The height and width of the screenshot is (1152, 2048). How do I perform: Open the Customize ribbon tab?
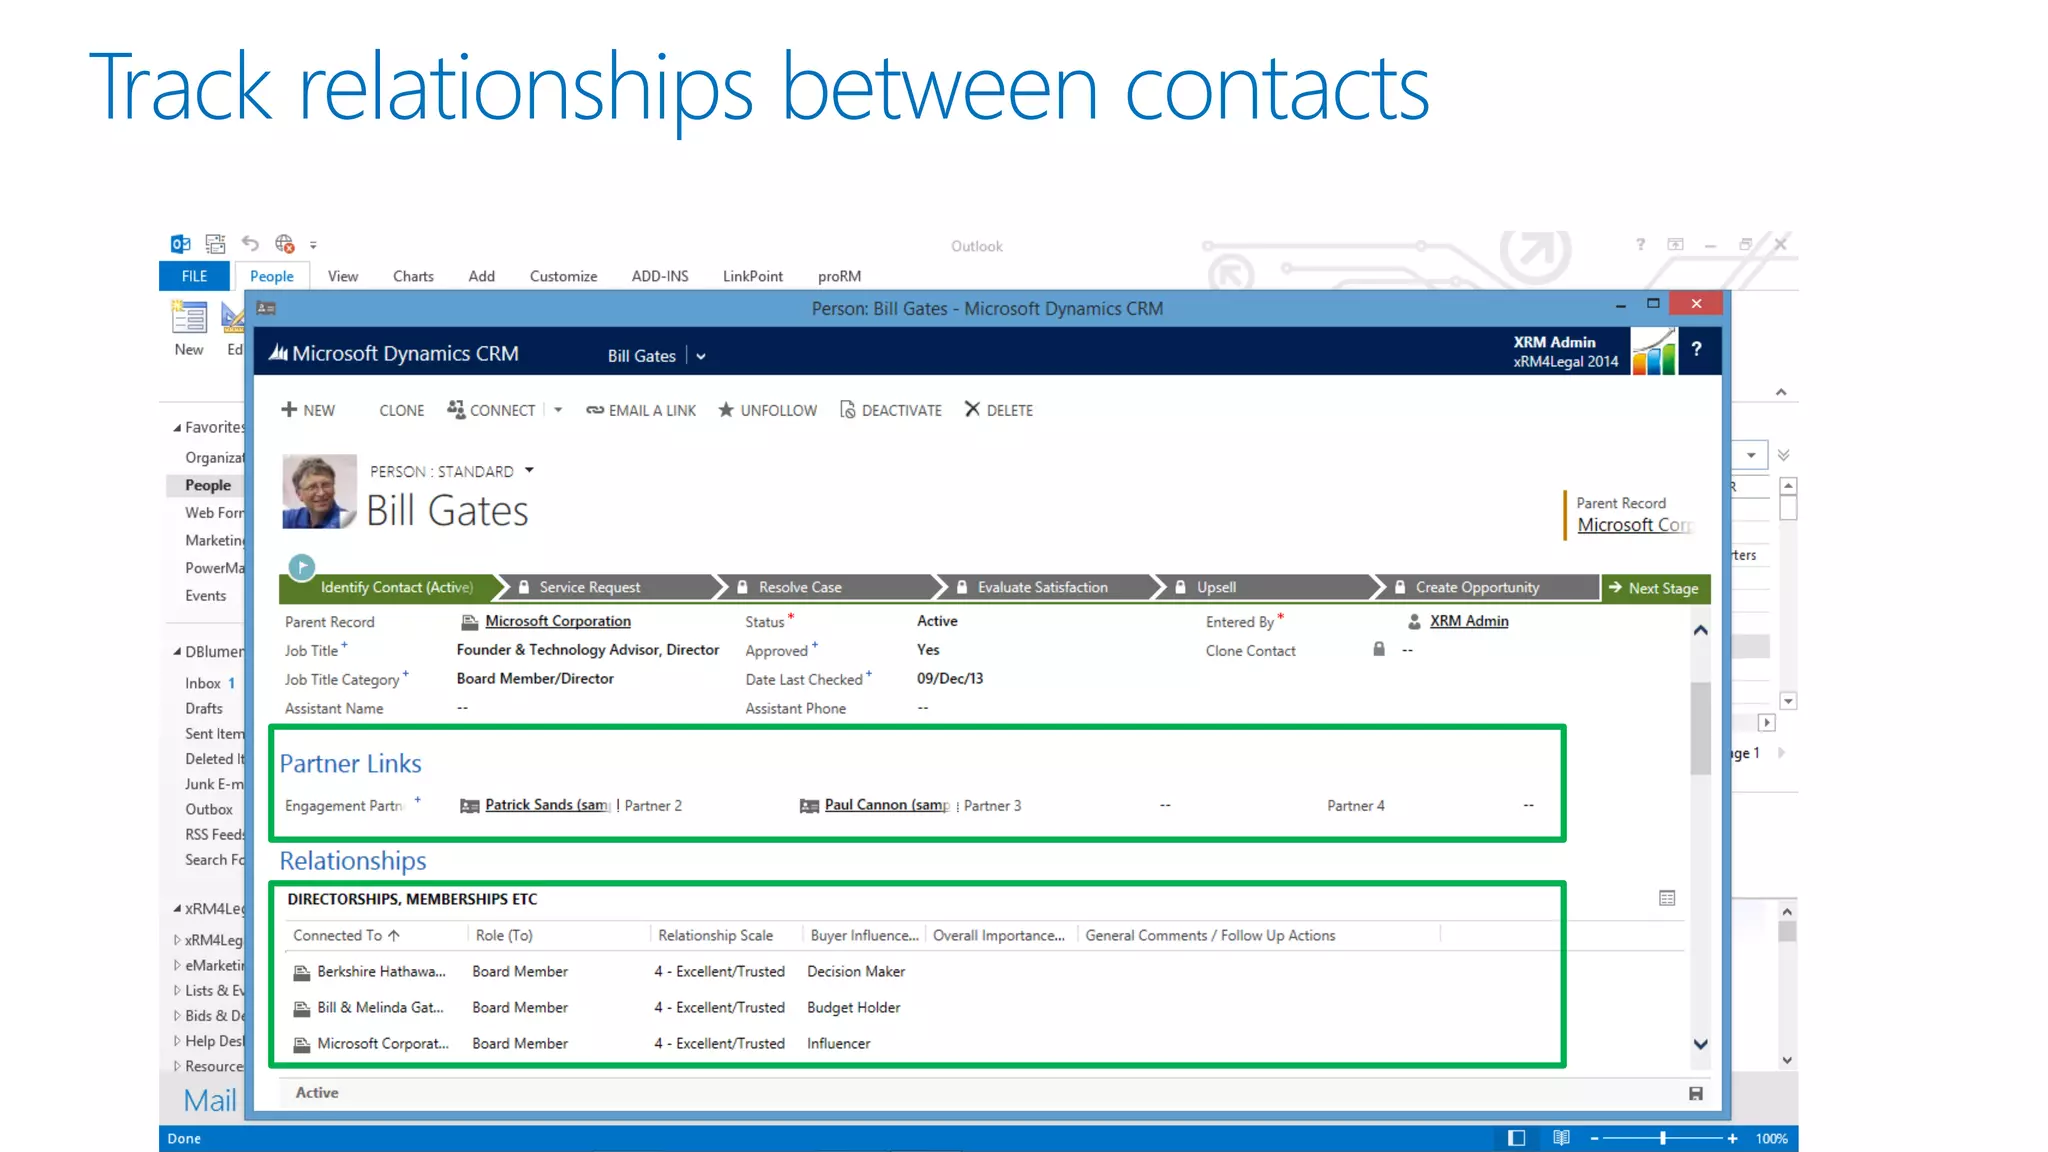(x=563, y=276)
